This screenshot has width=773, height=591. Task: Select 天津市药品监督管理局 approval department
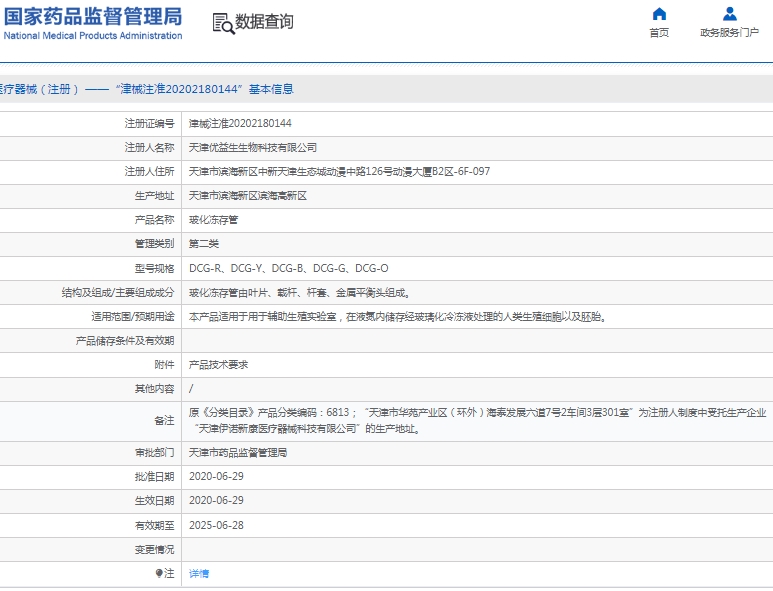238,452
